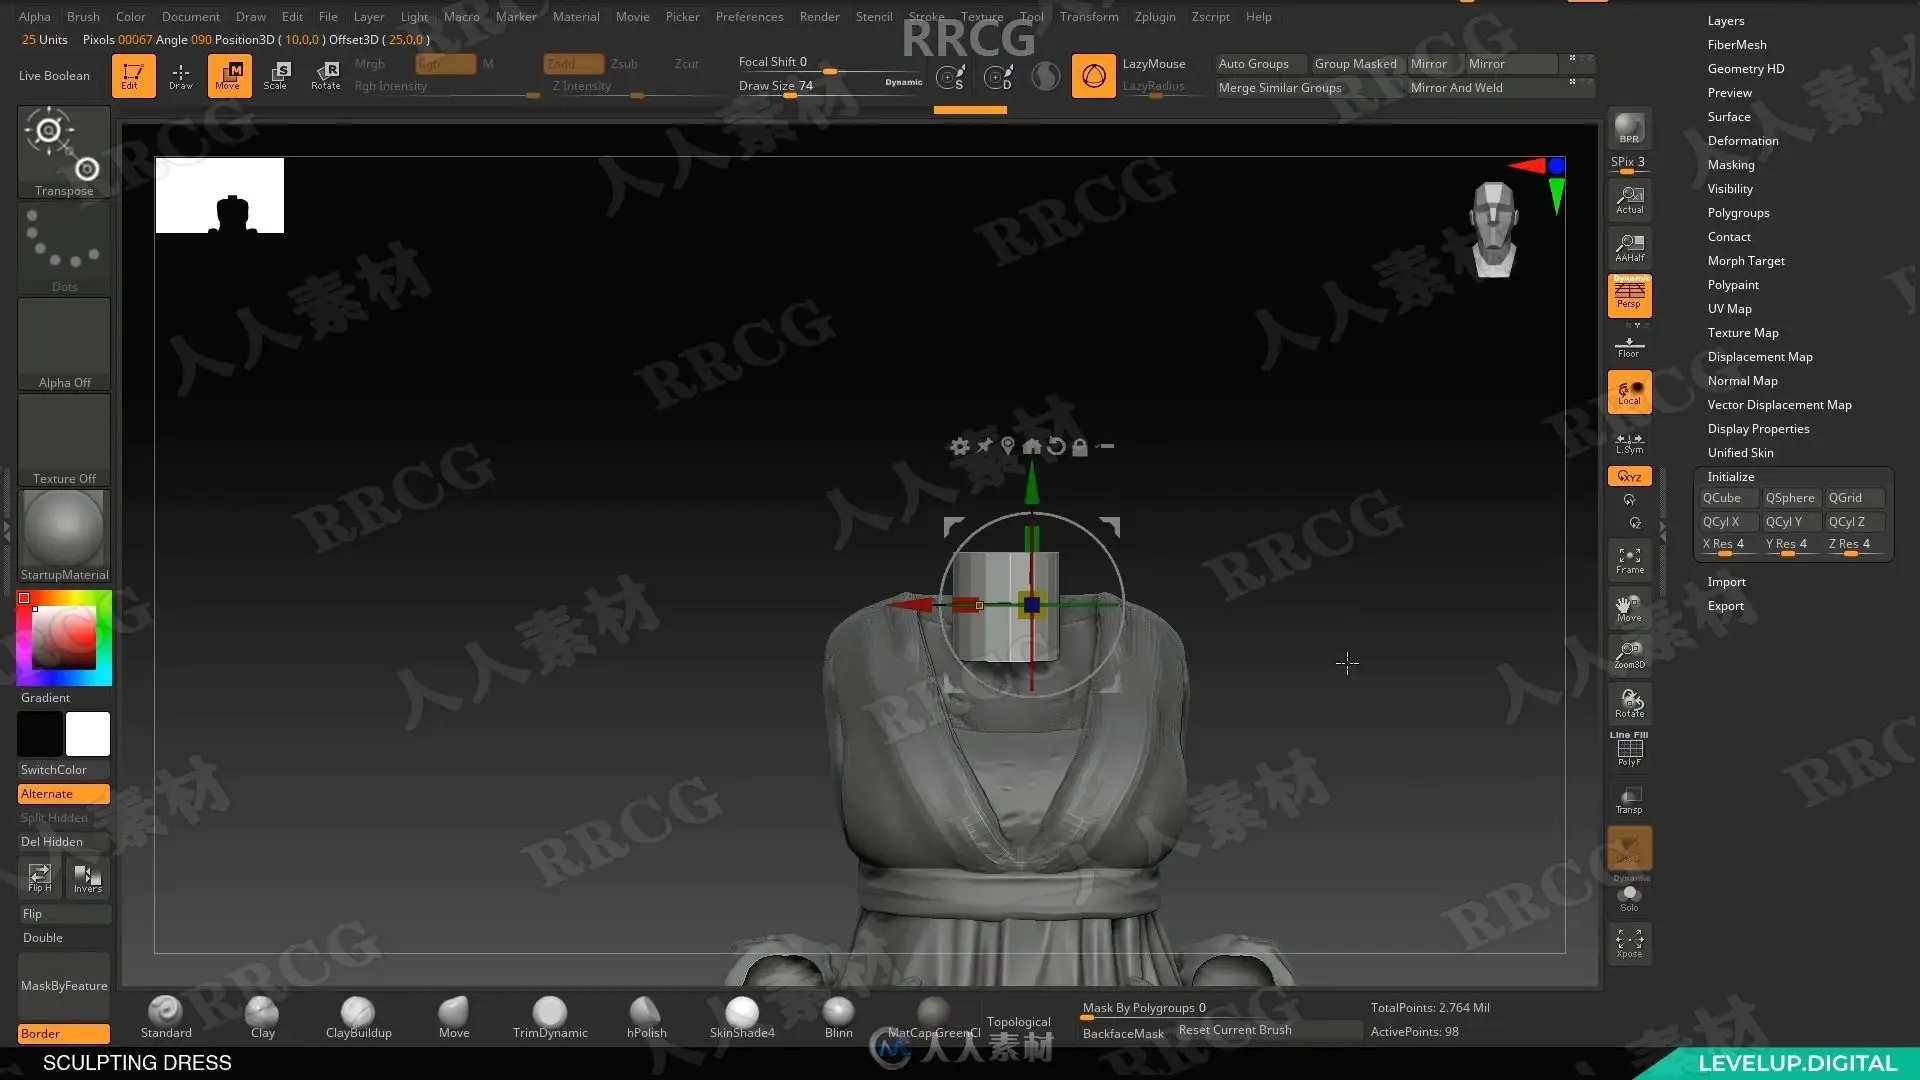Viewport: 1920px width, 1080px height.
Task: Expand the Geometry HD subpalette
Action: 1746,69
